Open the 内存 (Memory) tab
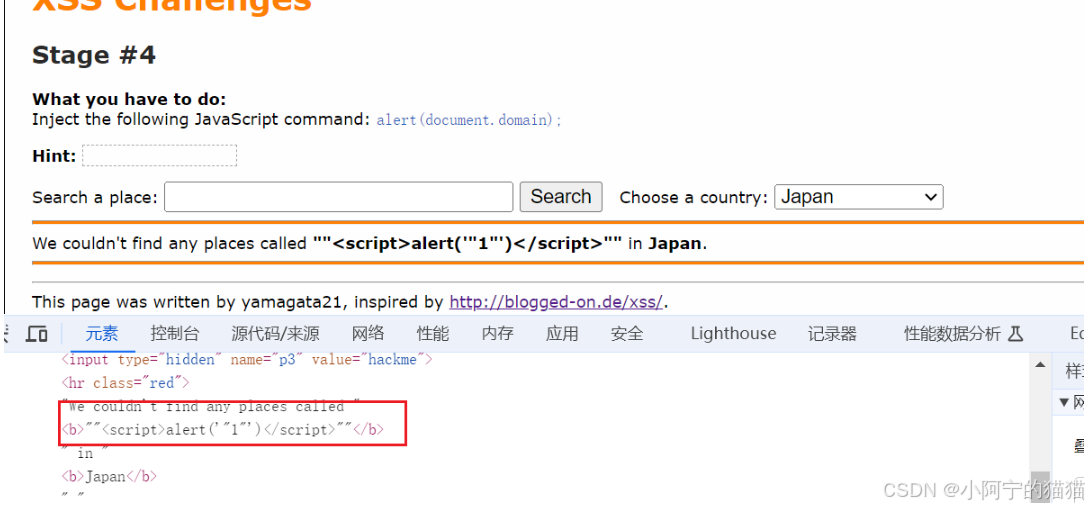 pyautogui.click(x=497, y=334)
